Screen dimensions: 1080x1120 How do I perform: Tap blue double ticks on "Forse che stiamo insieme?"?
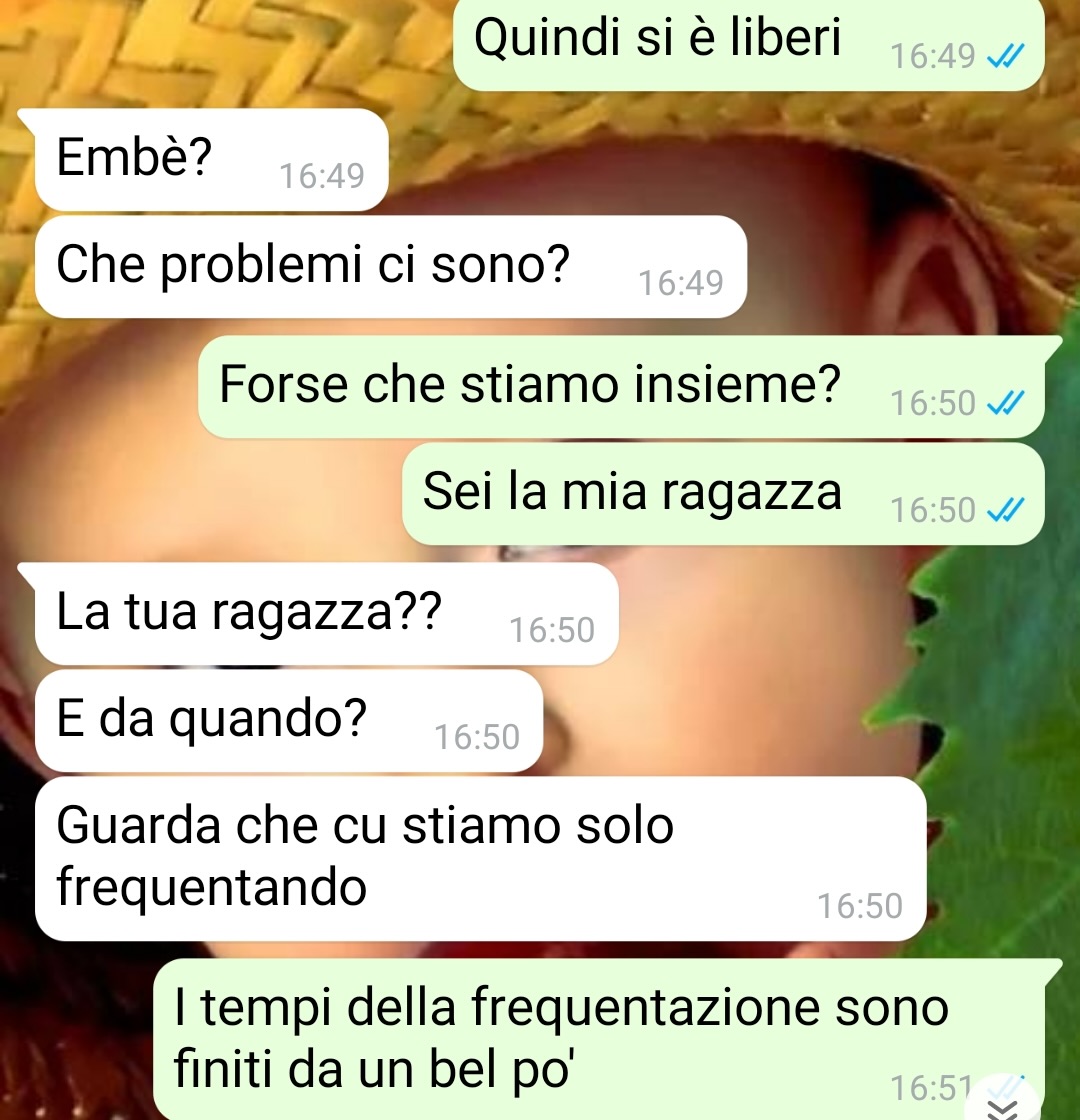click(1006, 403)
